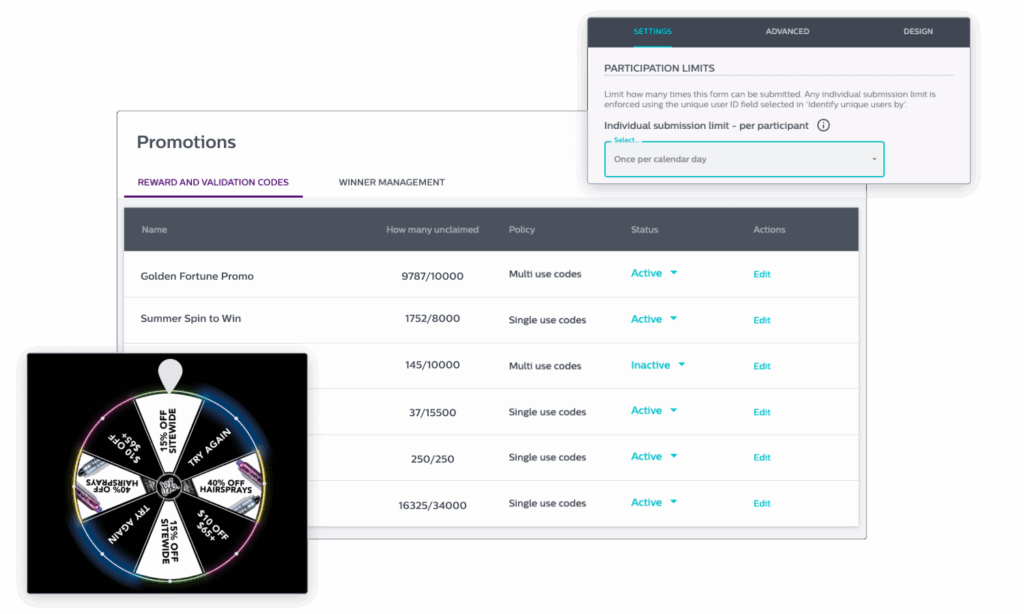Open status dropdown for Golden Fortune Promo
This screenshot has height=614, width=1024.
[654, 273]
